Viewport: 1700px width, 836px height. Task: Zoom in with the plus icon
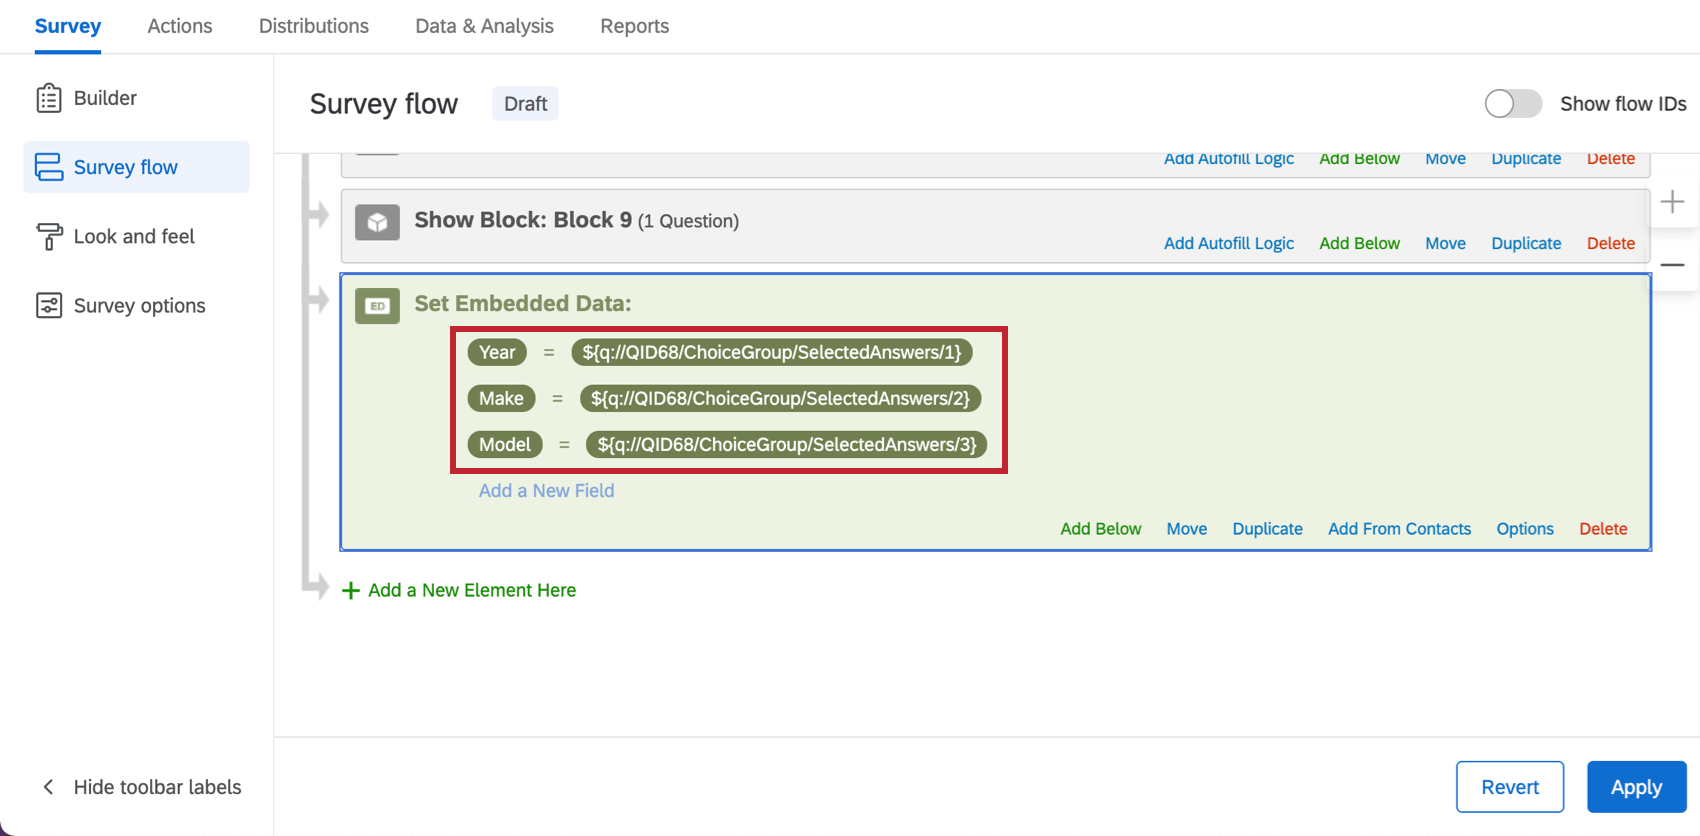click(x=1672, y=202)
